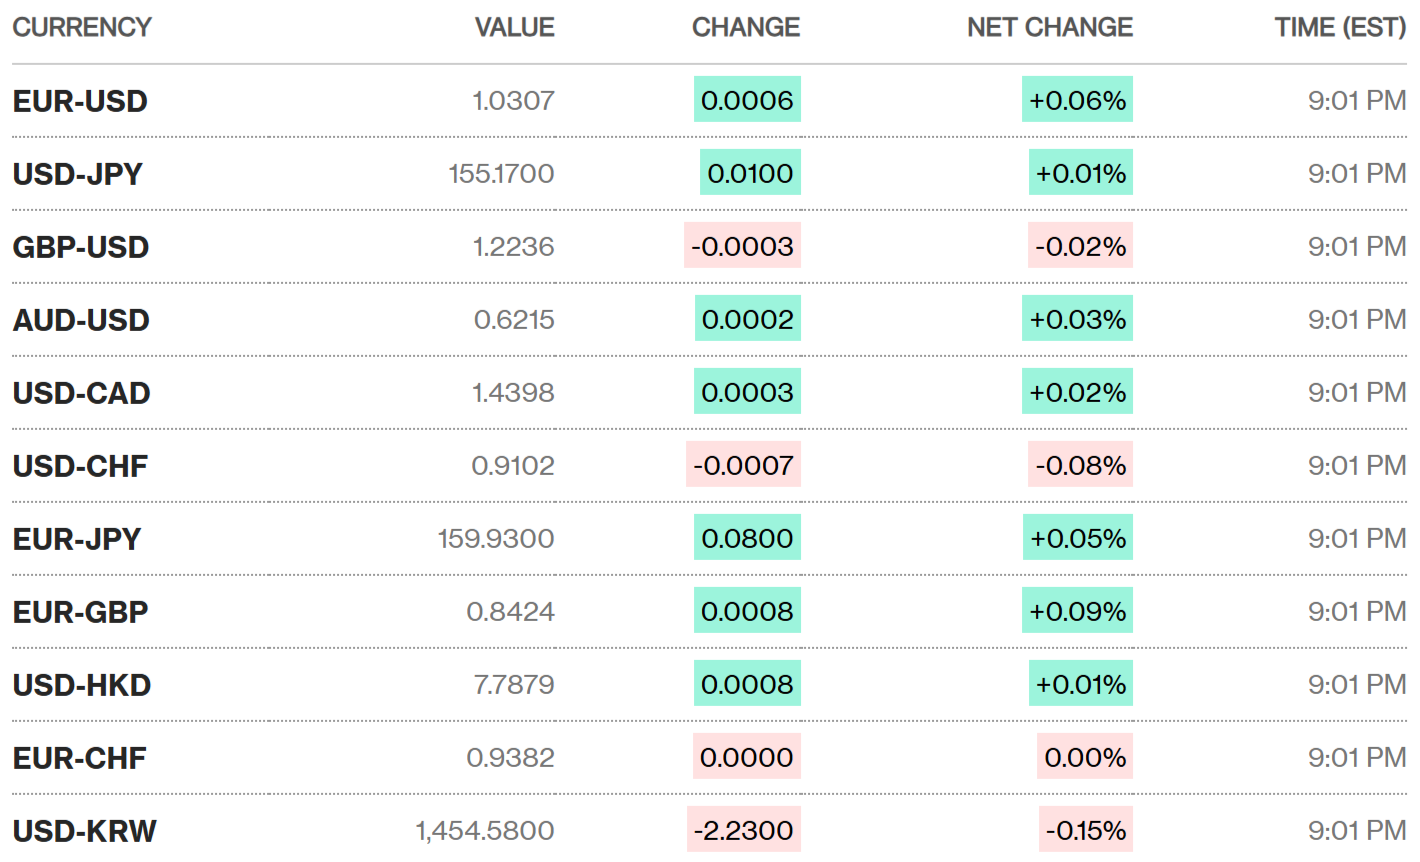Click the USD-HKD currency name
The image size is (1420, 862).
point(82,685)
